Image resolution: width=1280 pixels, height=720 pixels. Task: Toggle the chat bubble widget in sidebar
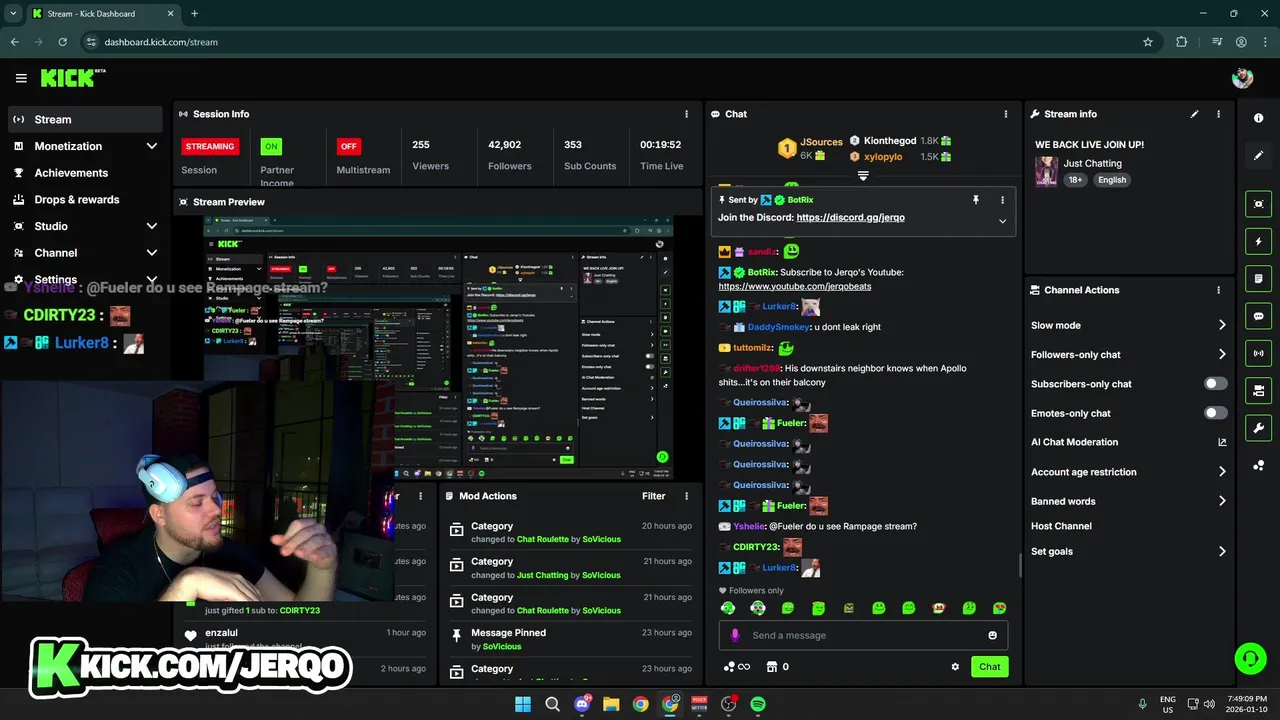1259,316
